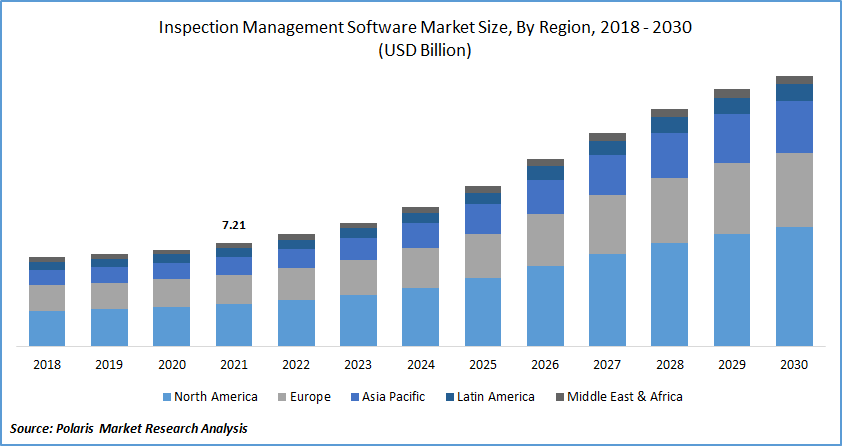Click the Europe segment of the 2018 bar
Viewport: 842px width, 446px height.
click(47, 298)
